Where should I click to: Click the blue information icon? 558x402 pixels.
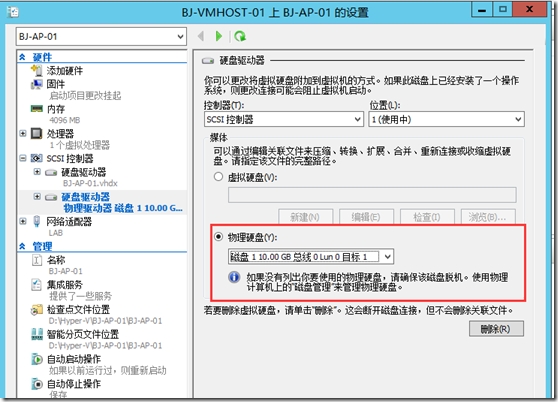234,277
